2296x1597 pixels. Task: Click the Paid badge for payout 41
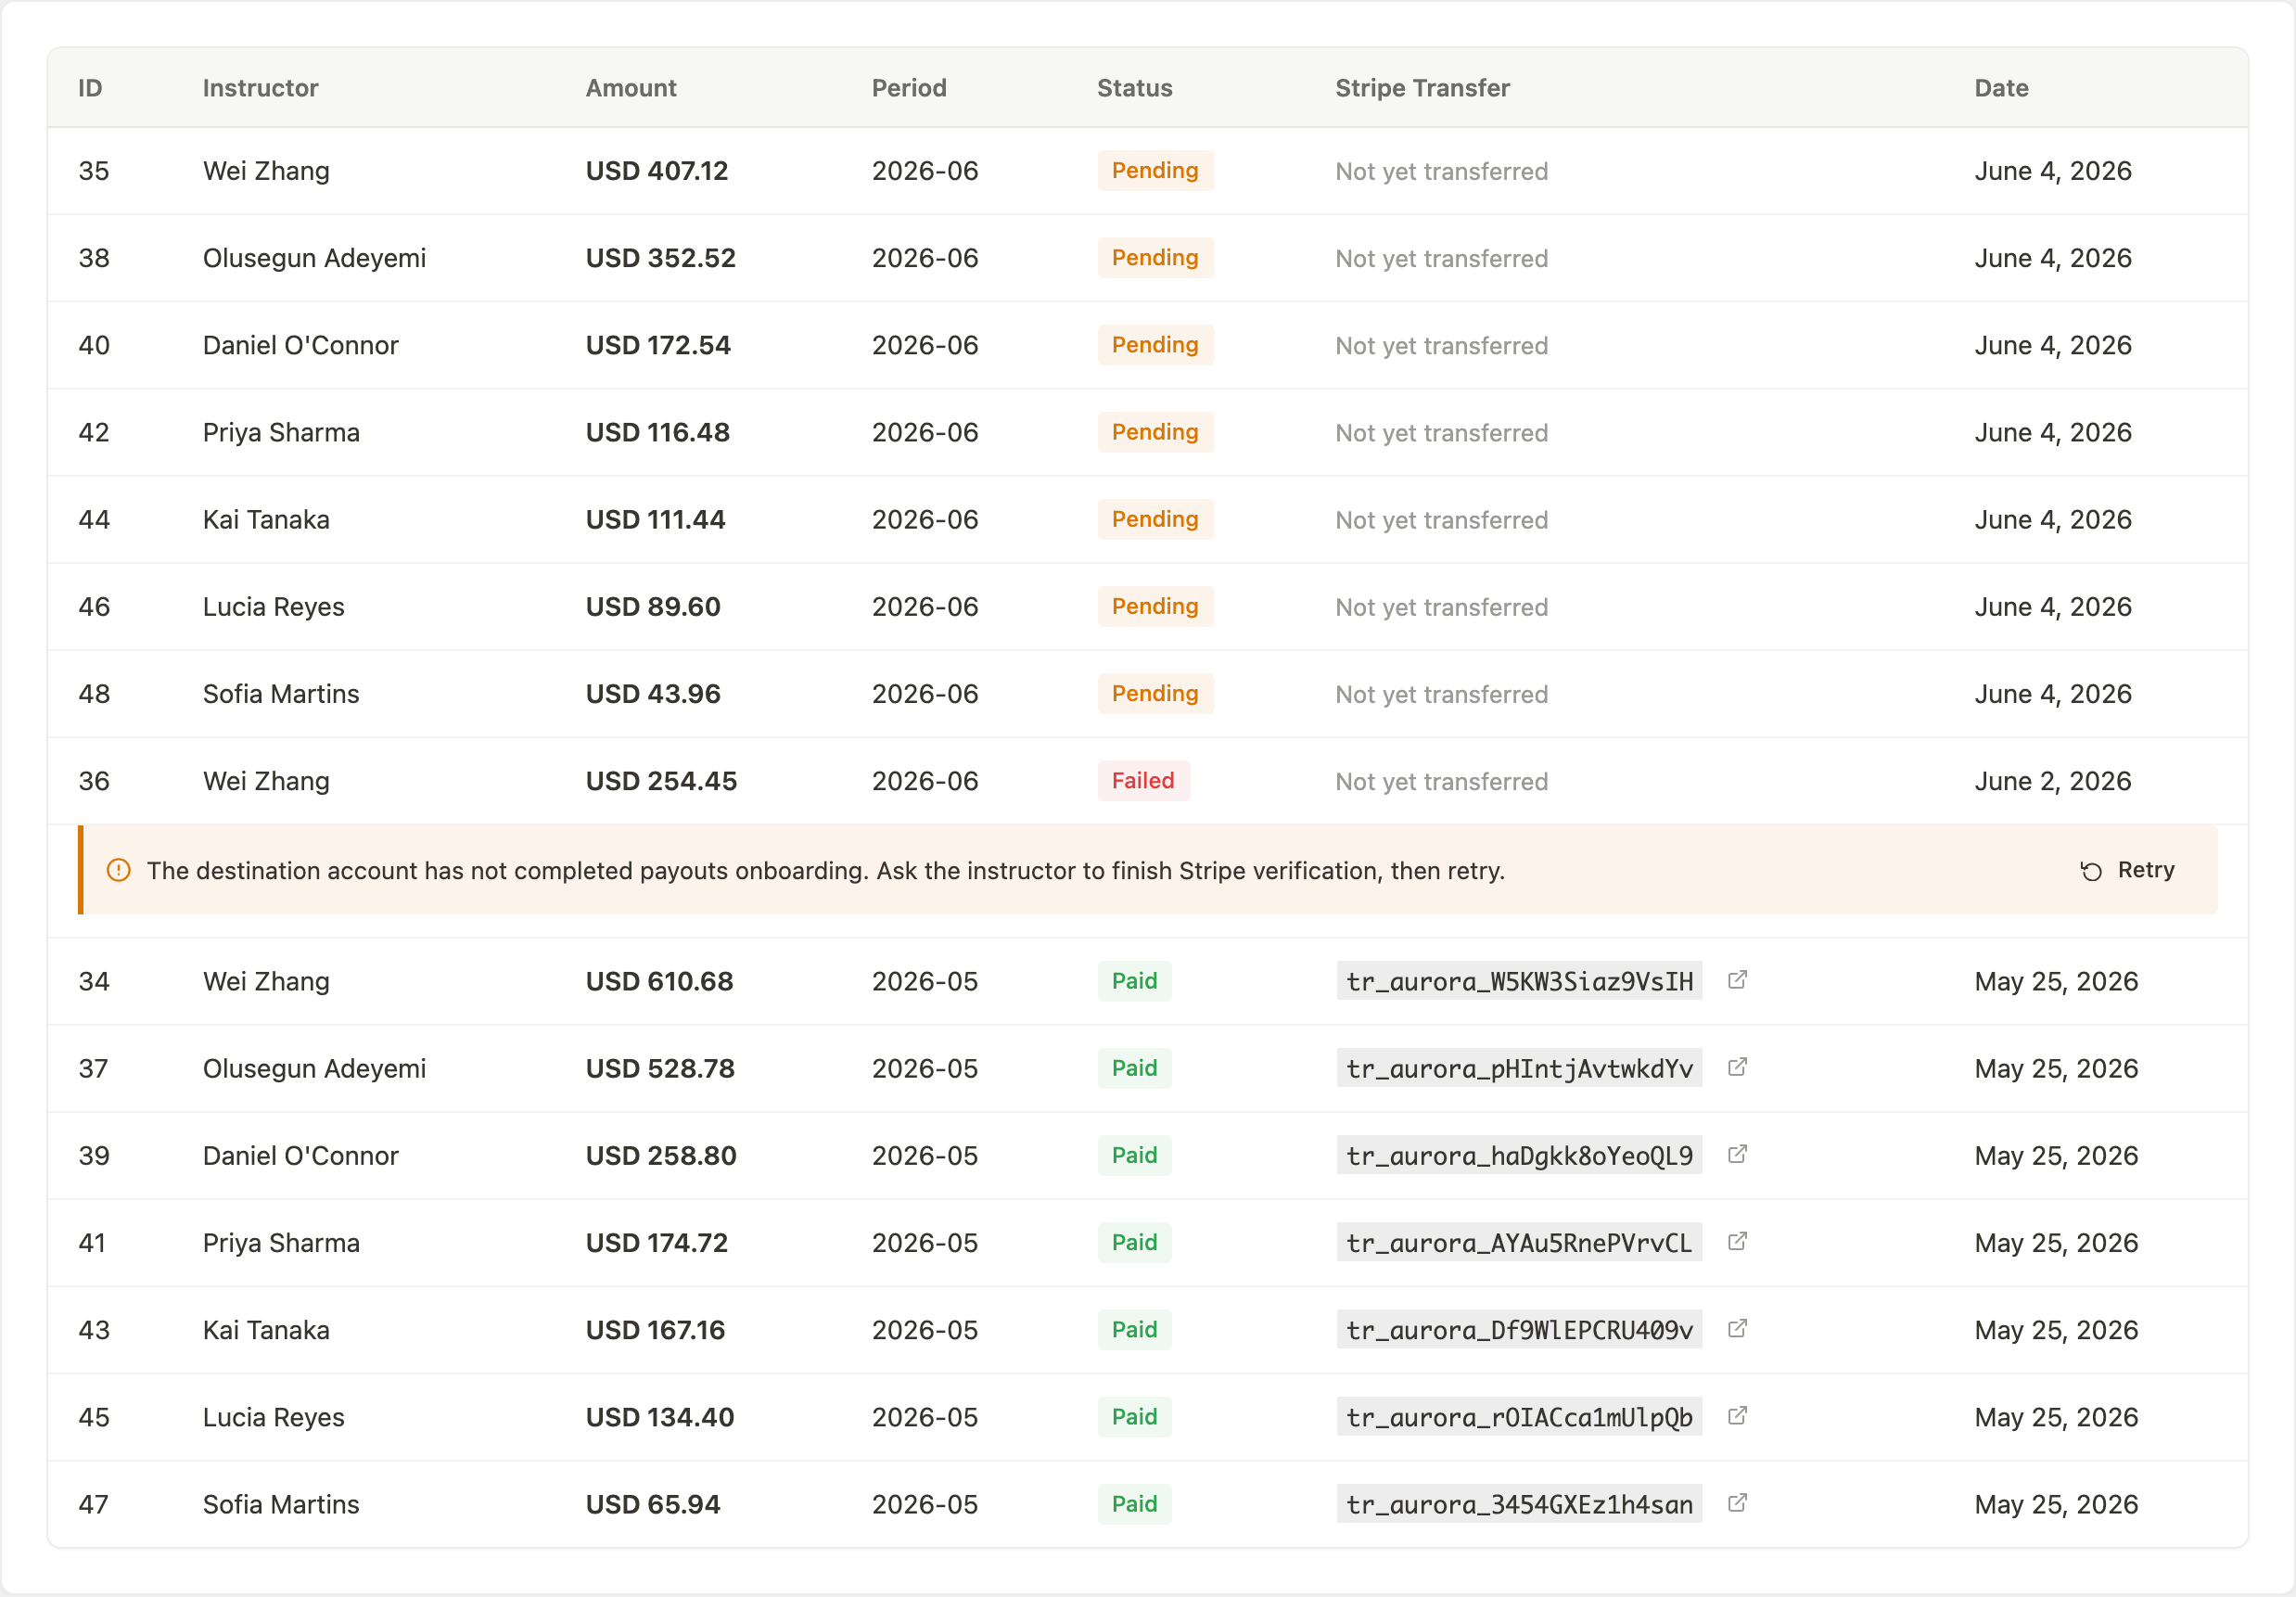pyautogui.click(x=1134, y=1241)
